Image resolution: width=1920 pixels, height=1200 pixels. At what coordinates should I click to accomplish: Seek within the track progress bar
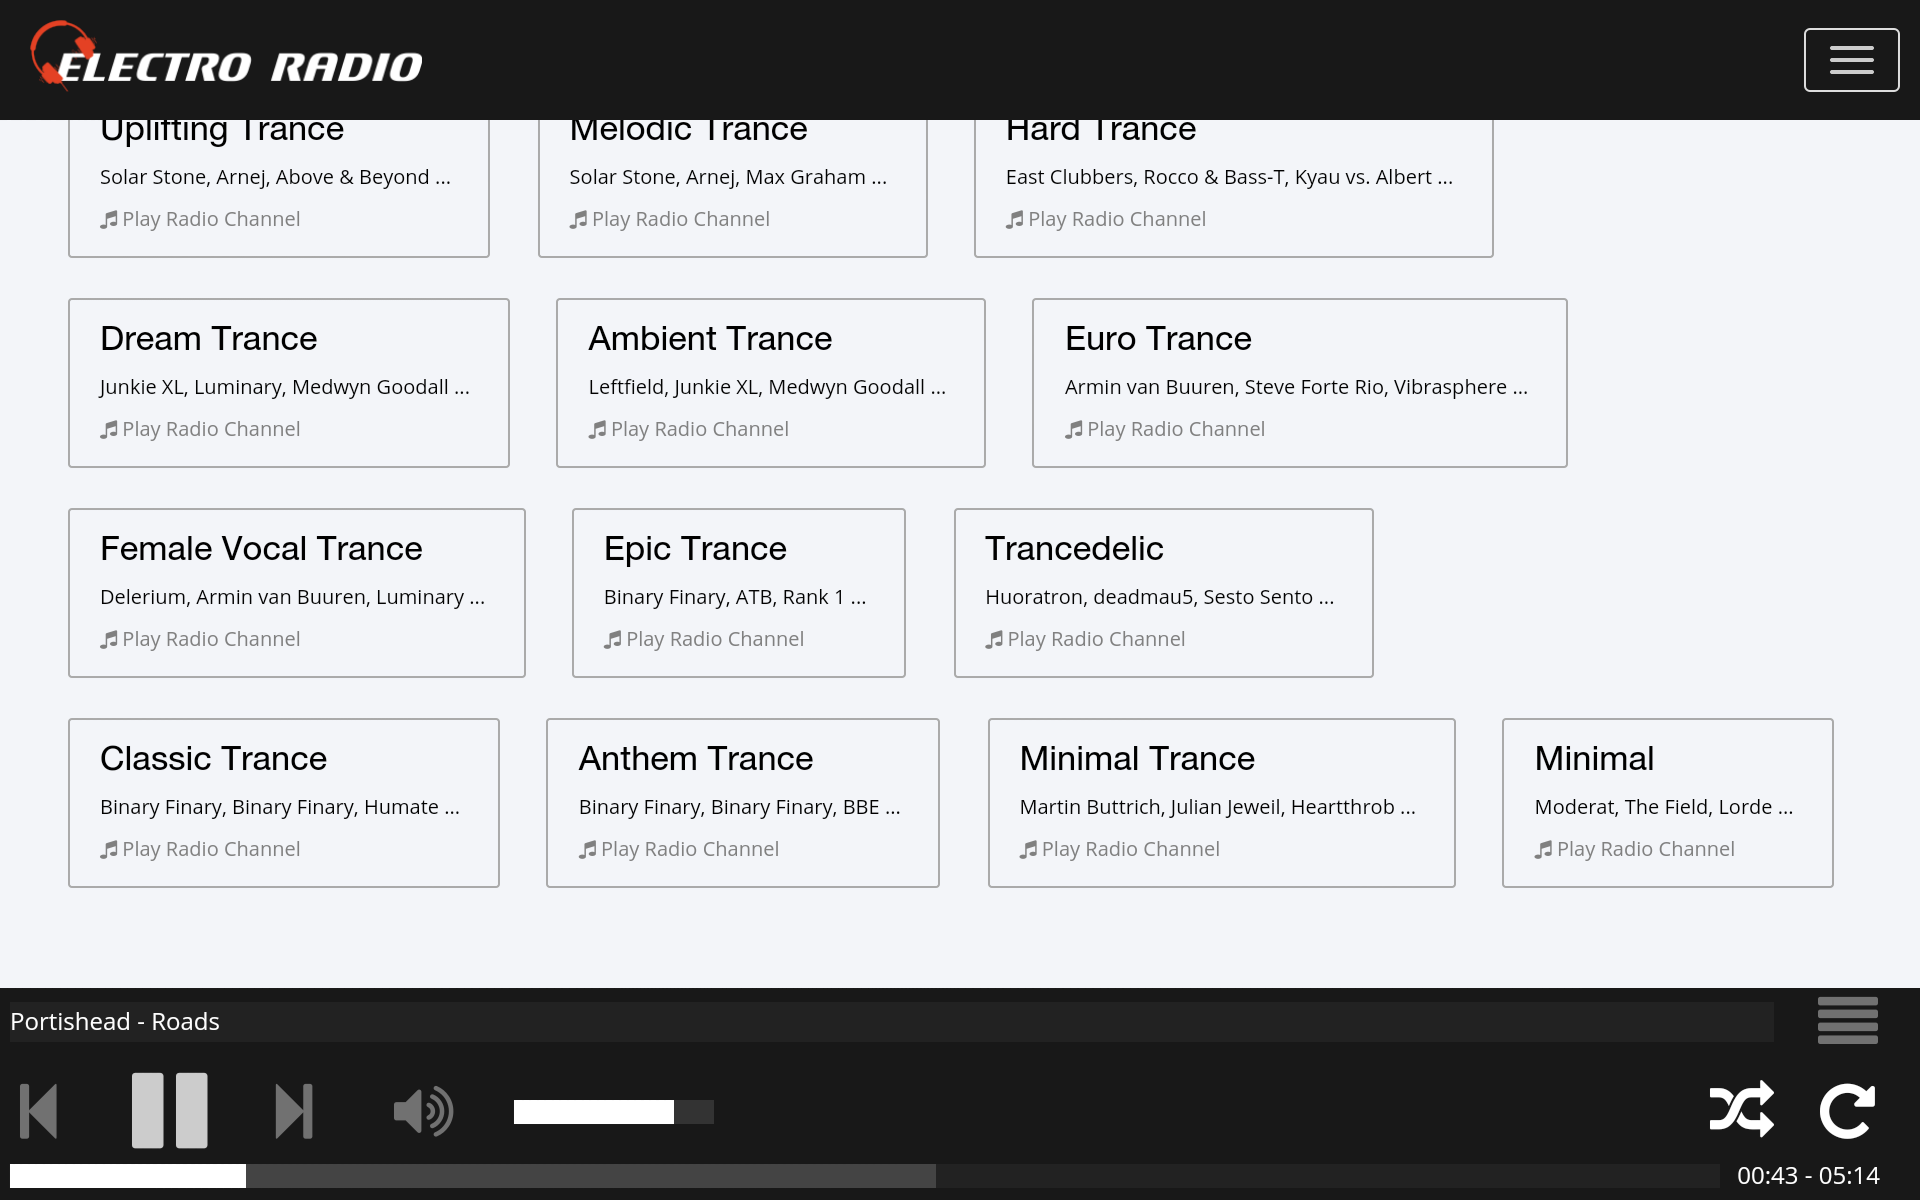click(865, 1176)
